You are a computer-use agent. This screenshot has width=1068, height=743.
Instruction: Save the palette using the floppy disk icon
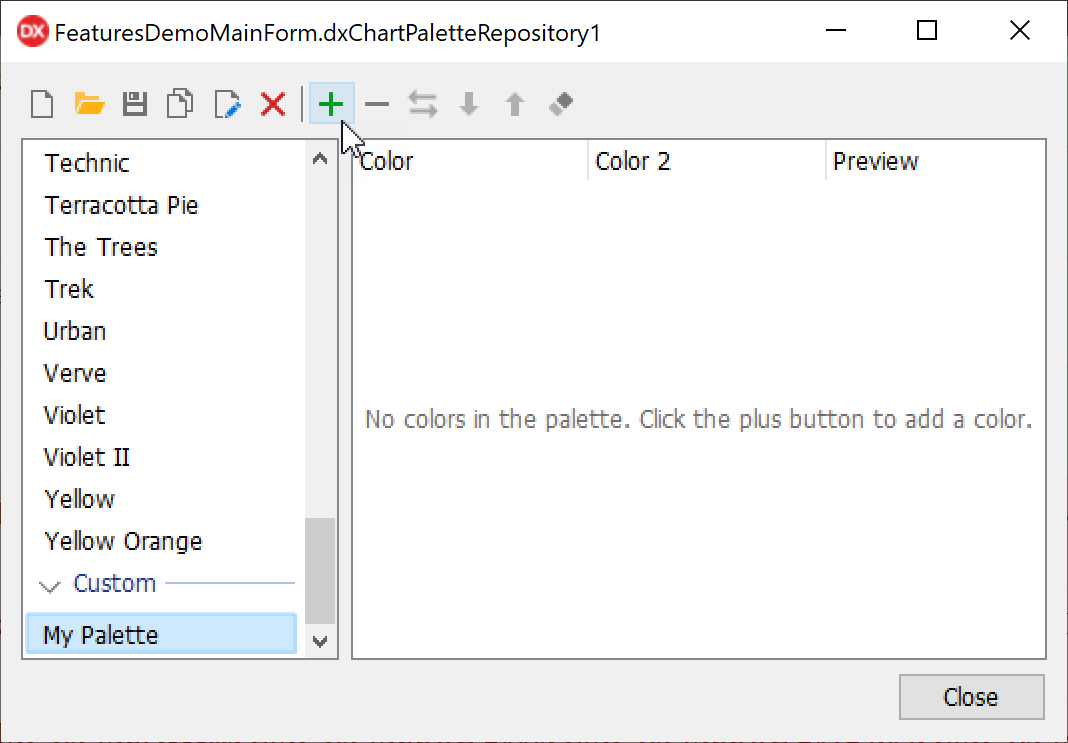tap(135, 104)
